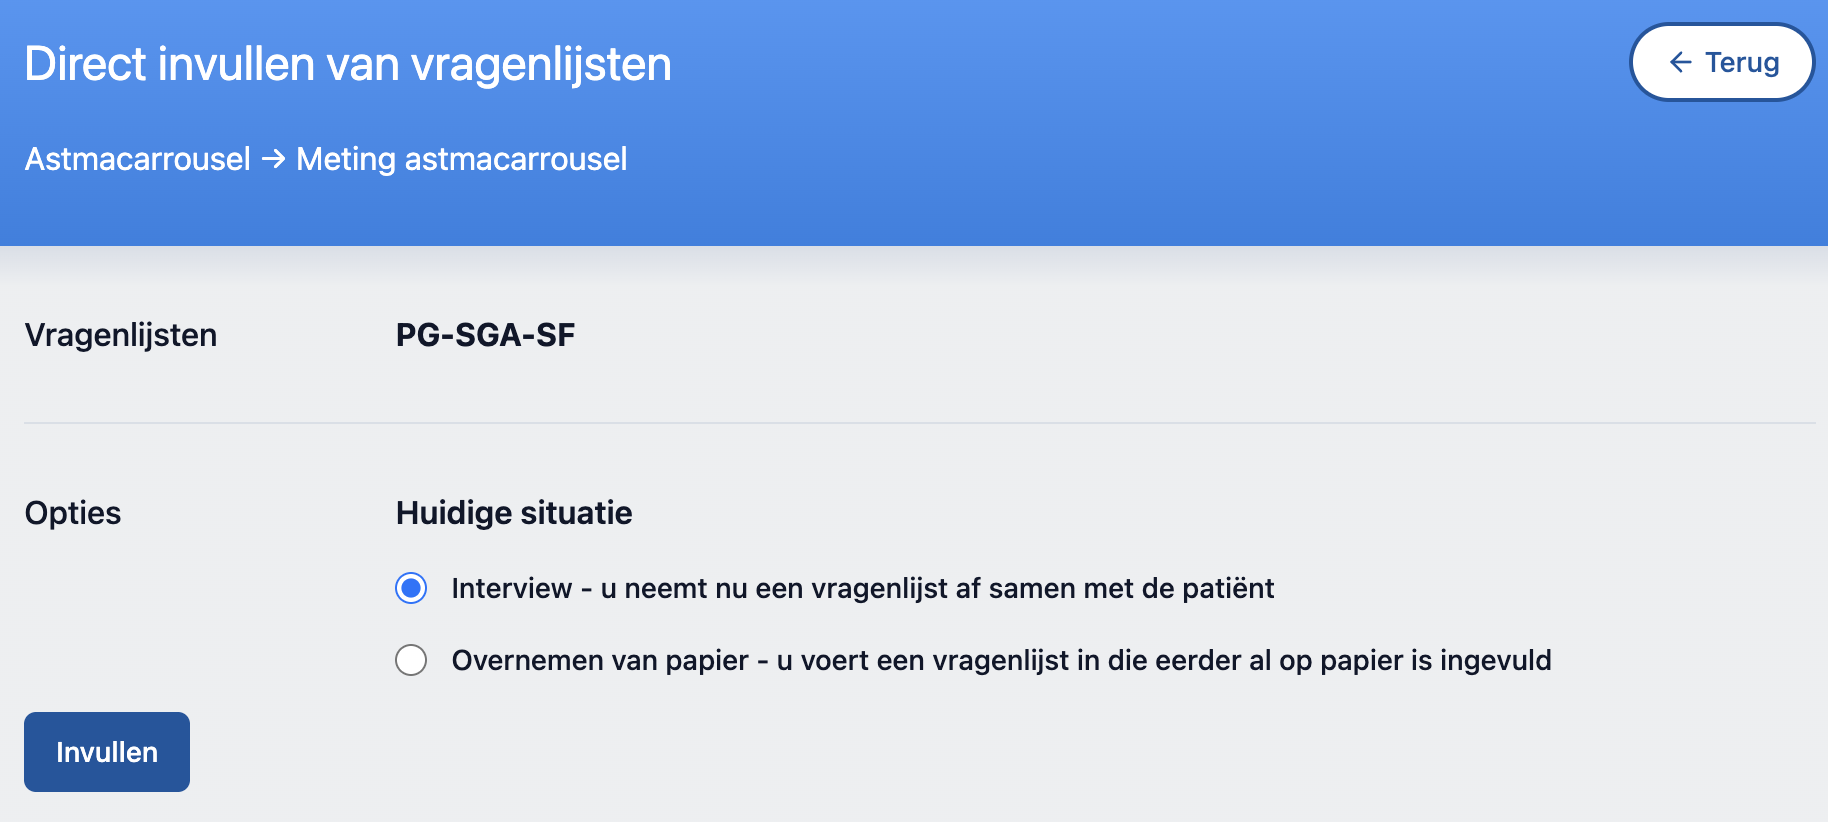Viewport: 1828px width, 822px height.
Task: Click the word "Interview" in the first option
Action: pyautogui.click(x=512, y=588)
